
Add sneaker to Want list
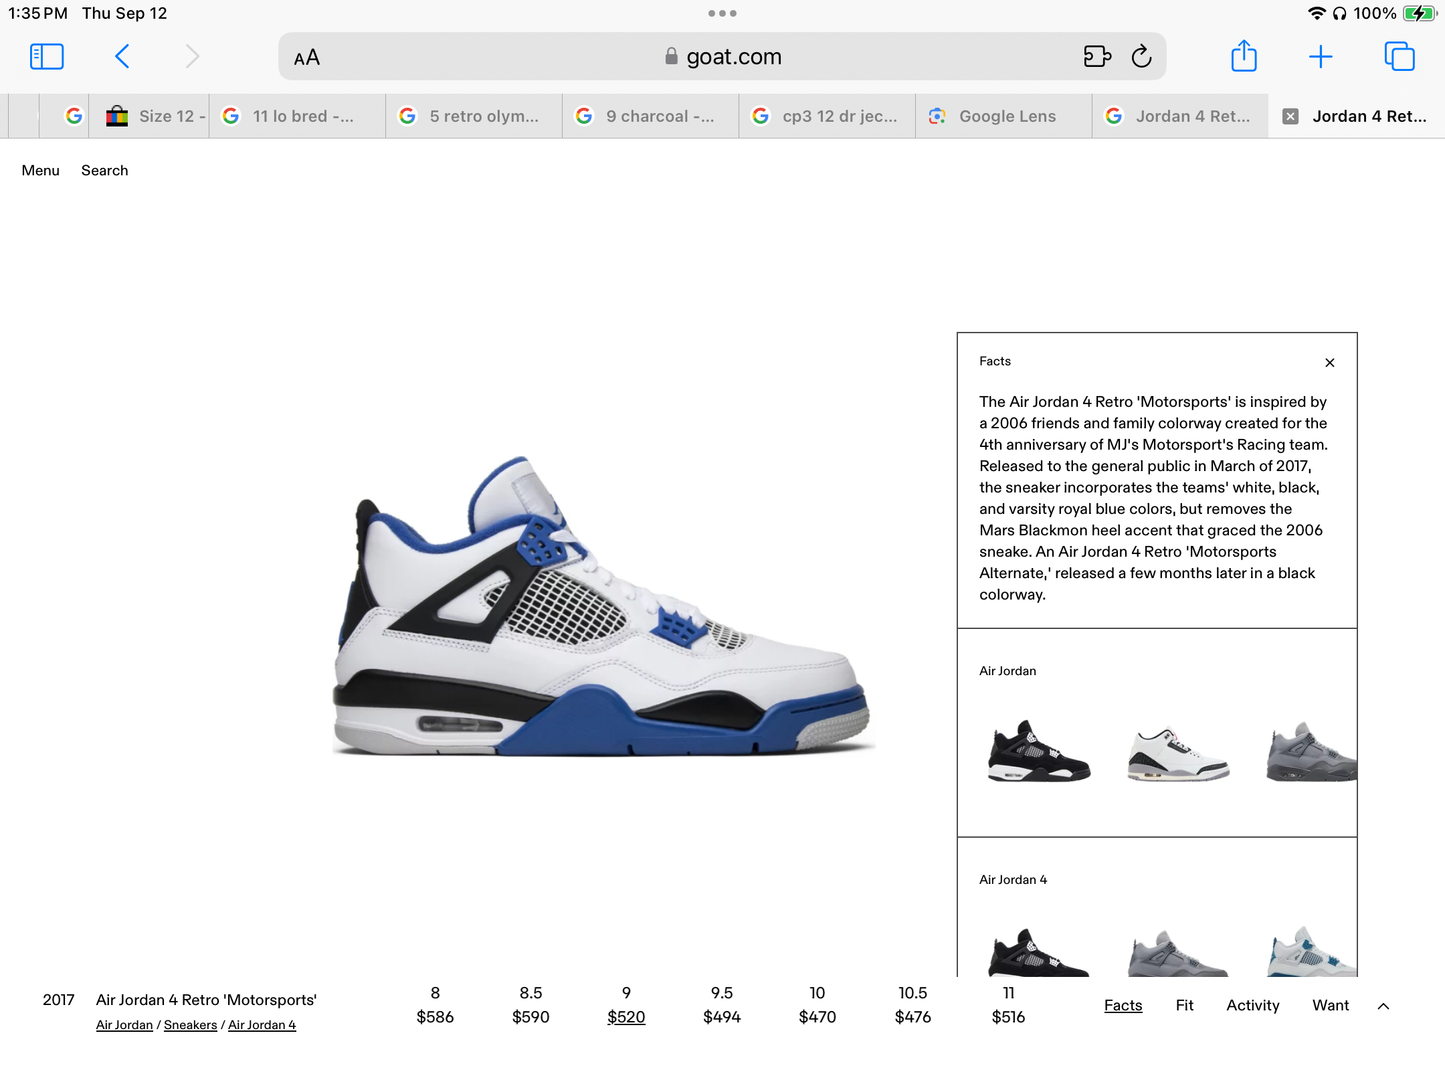[1331, 1006]
